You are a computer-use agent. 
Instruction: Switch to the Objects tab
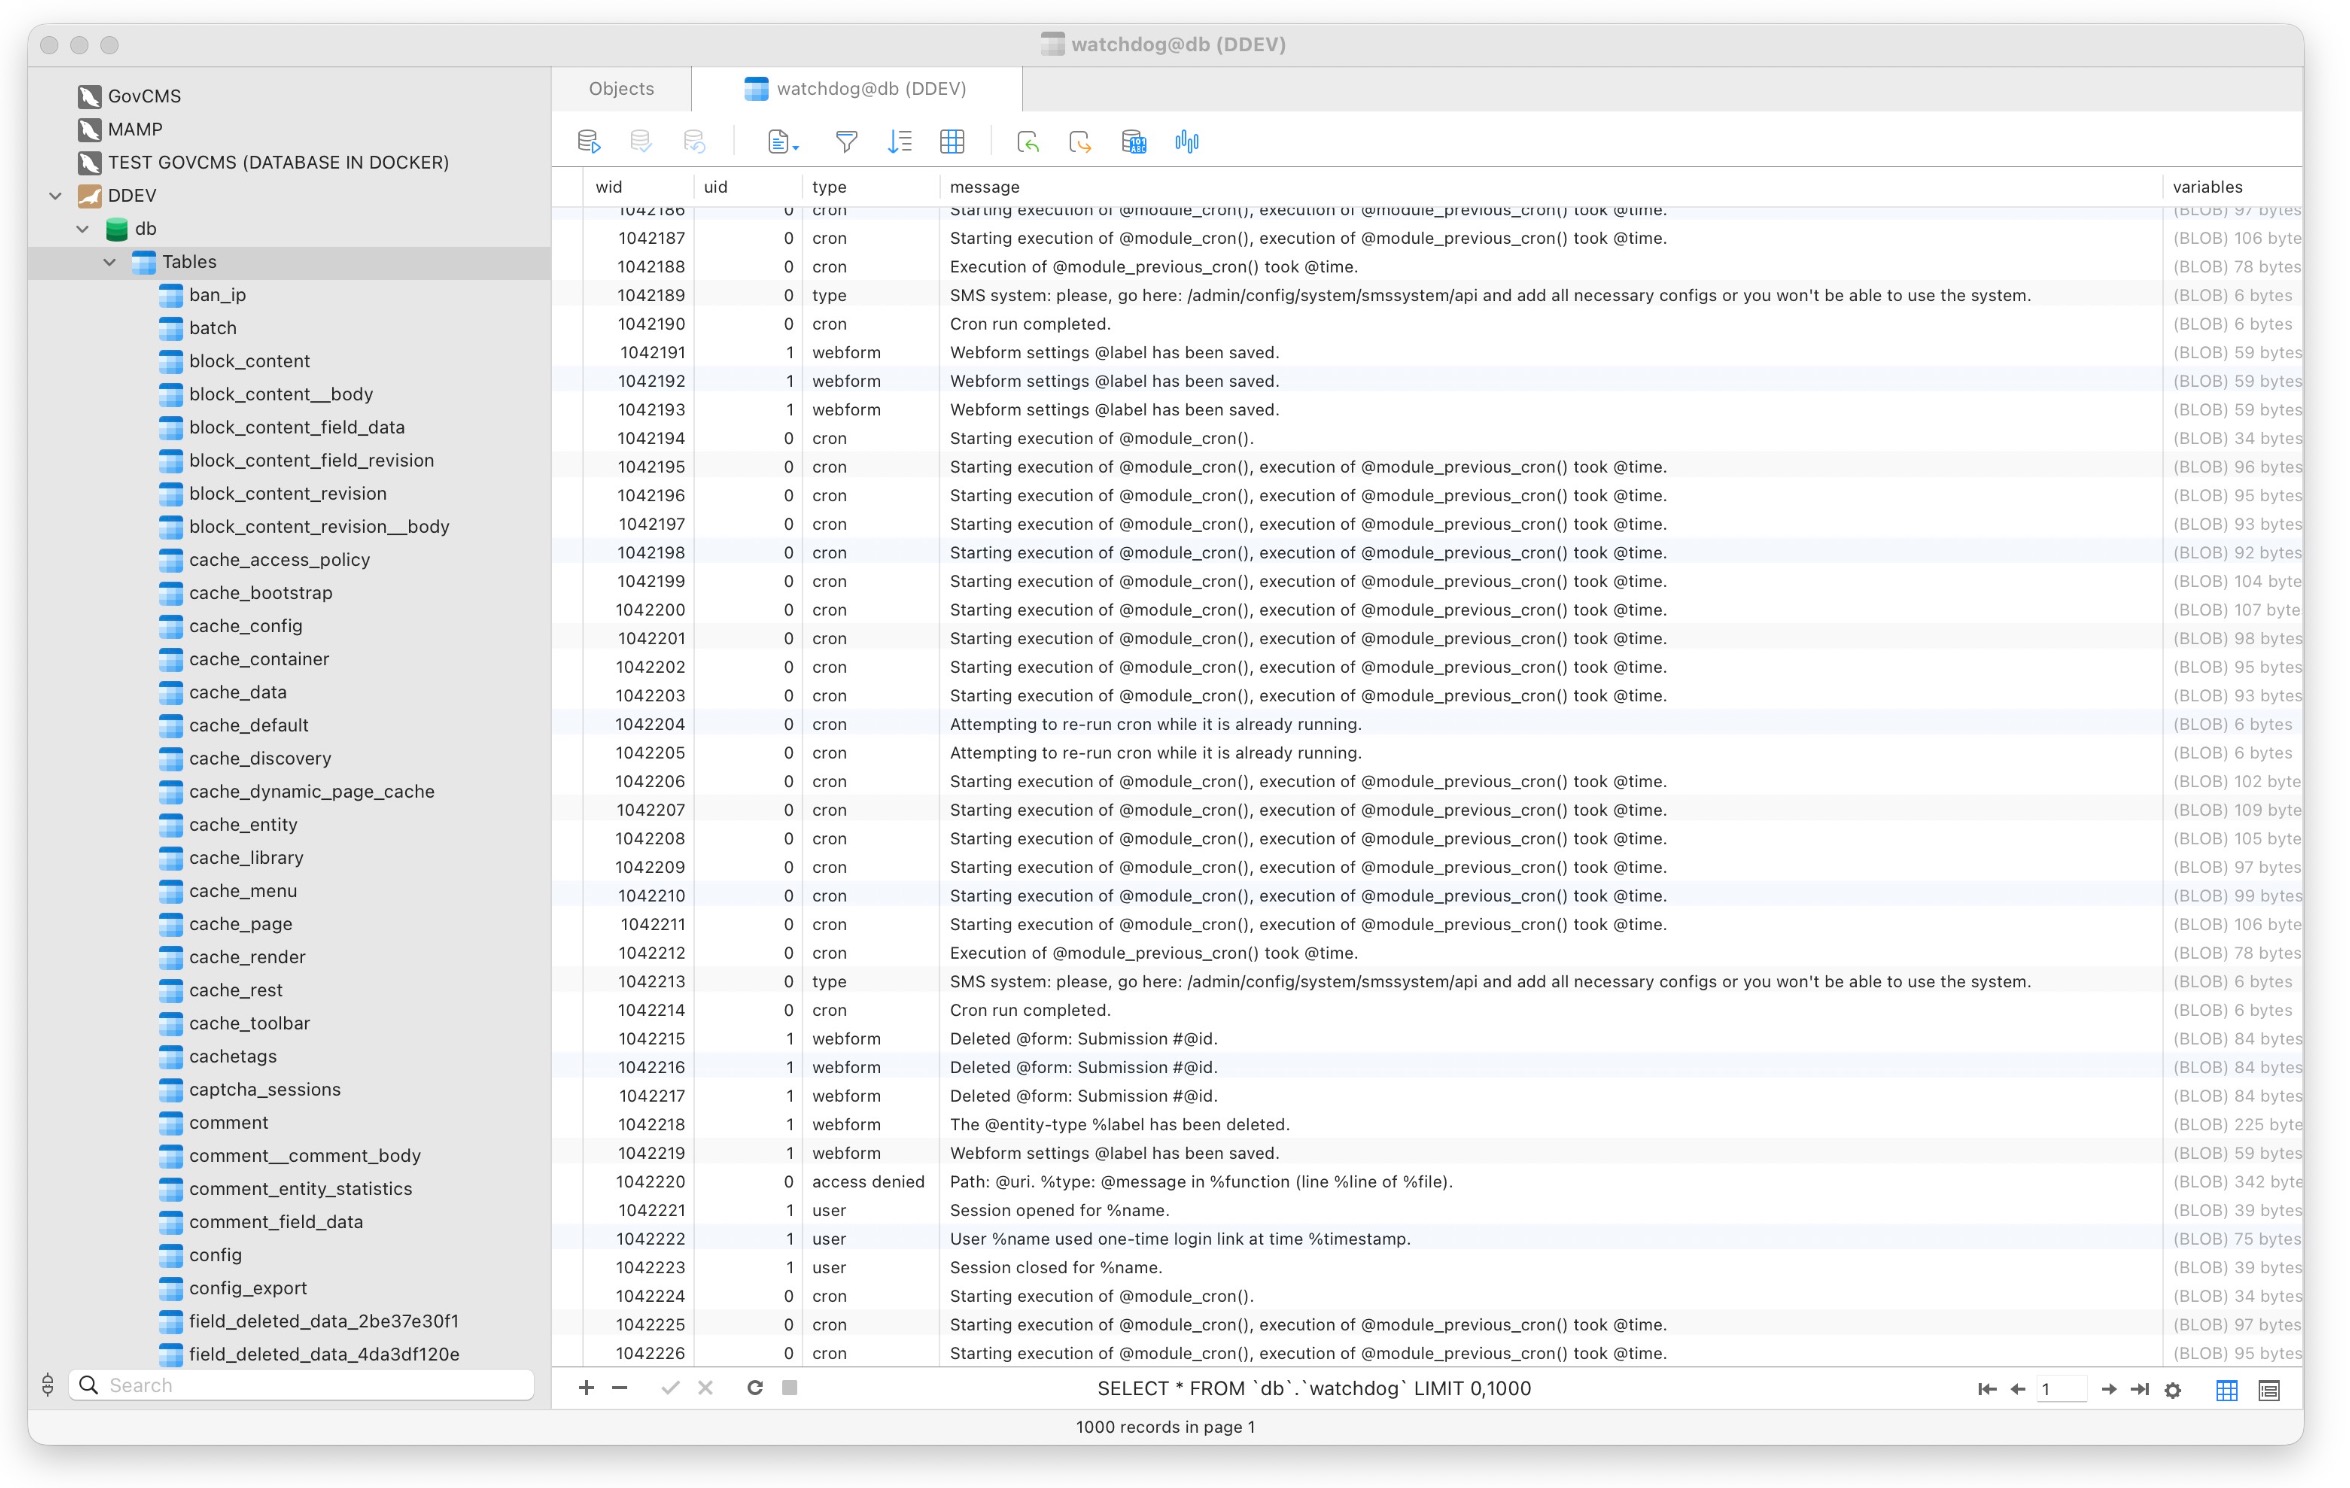621,89
